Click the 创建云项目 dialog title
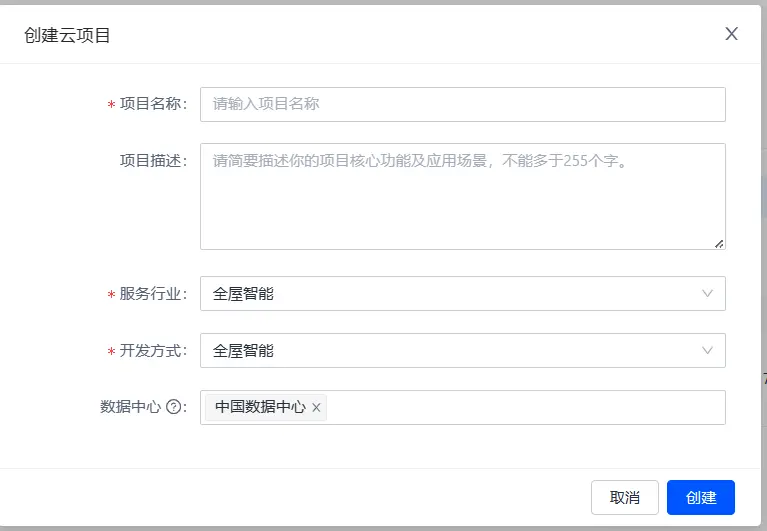 (x=67, y=35)
